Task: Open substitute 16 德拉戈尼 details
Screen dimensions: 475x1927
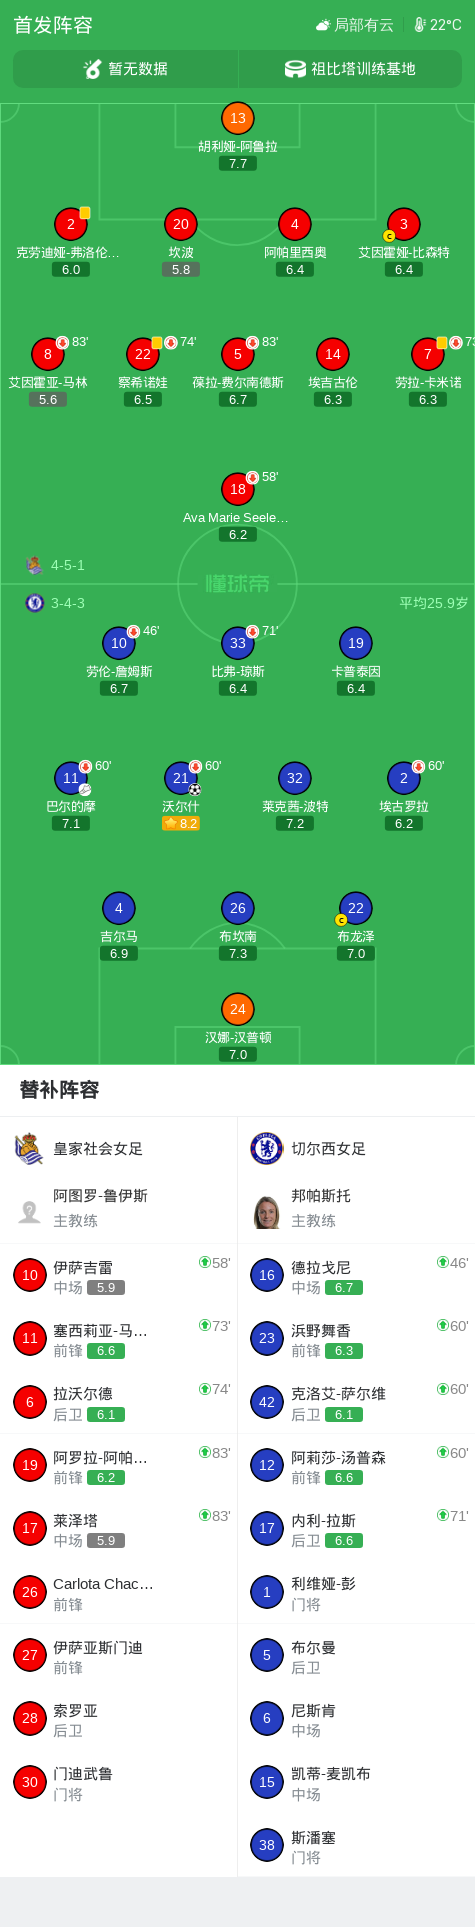Action: click(x=357, y=1276)
